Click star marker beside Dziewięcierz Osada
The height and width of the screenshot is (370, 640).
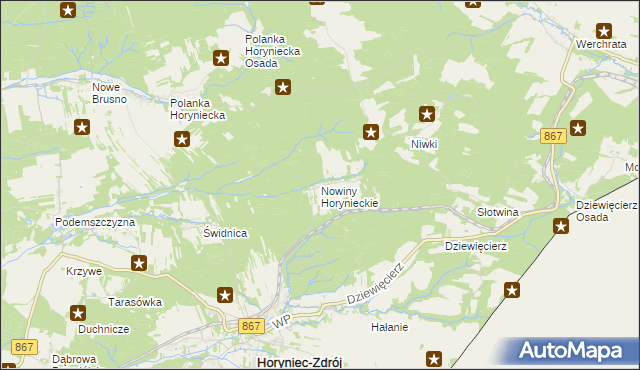click(561, 226)
